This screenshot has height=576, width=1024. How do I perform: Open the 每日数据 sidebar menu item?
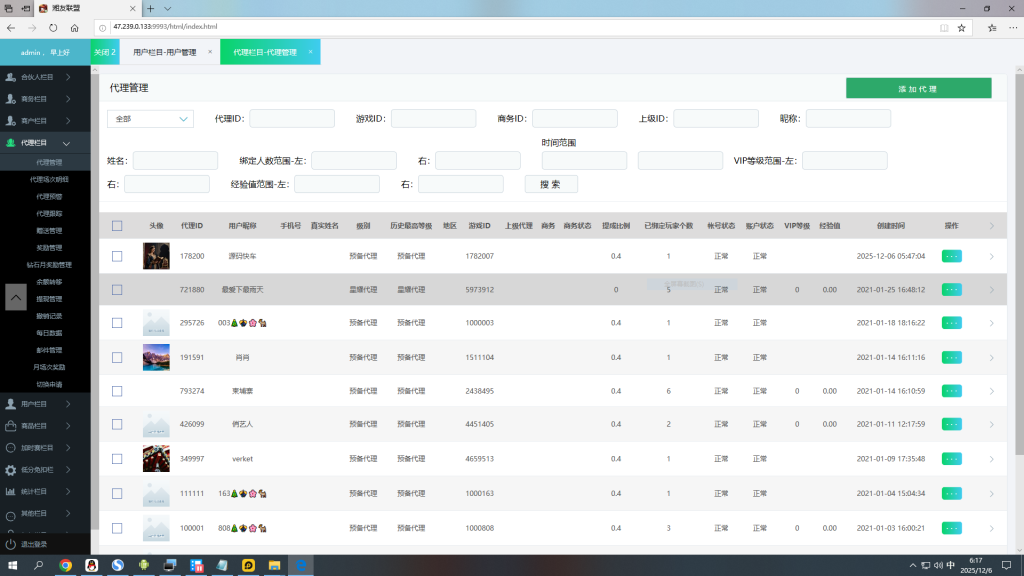click(x=49, y=332)
